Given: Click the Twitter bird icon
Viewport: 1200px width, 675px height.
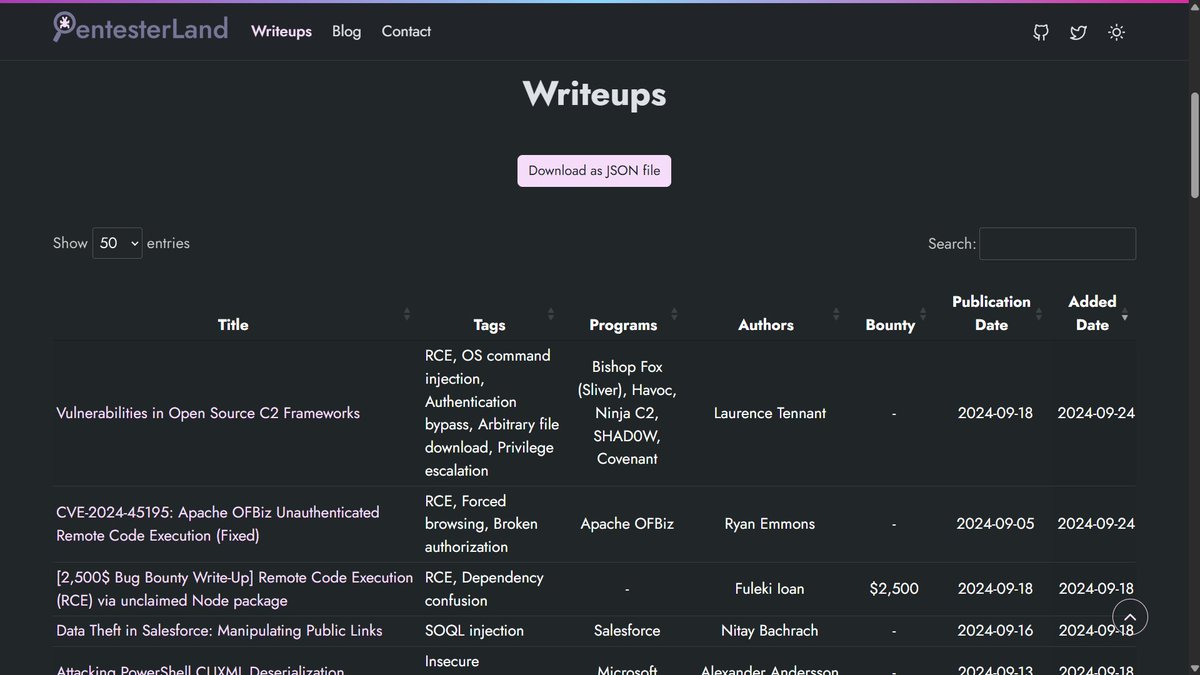Looking at the screenshot, I should (1078, 32).
